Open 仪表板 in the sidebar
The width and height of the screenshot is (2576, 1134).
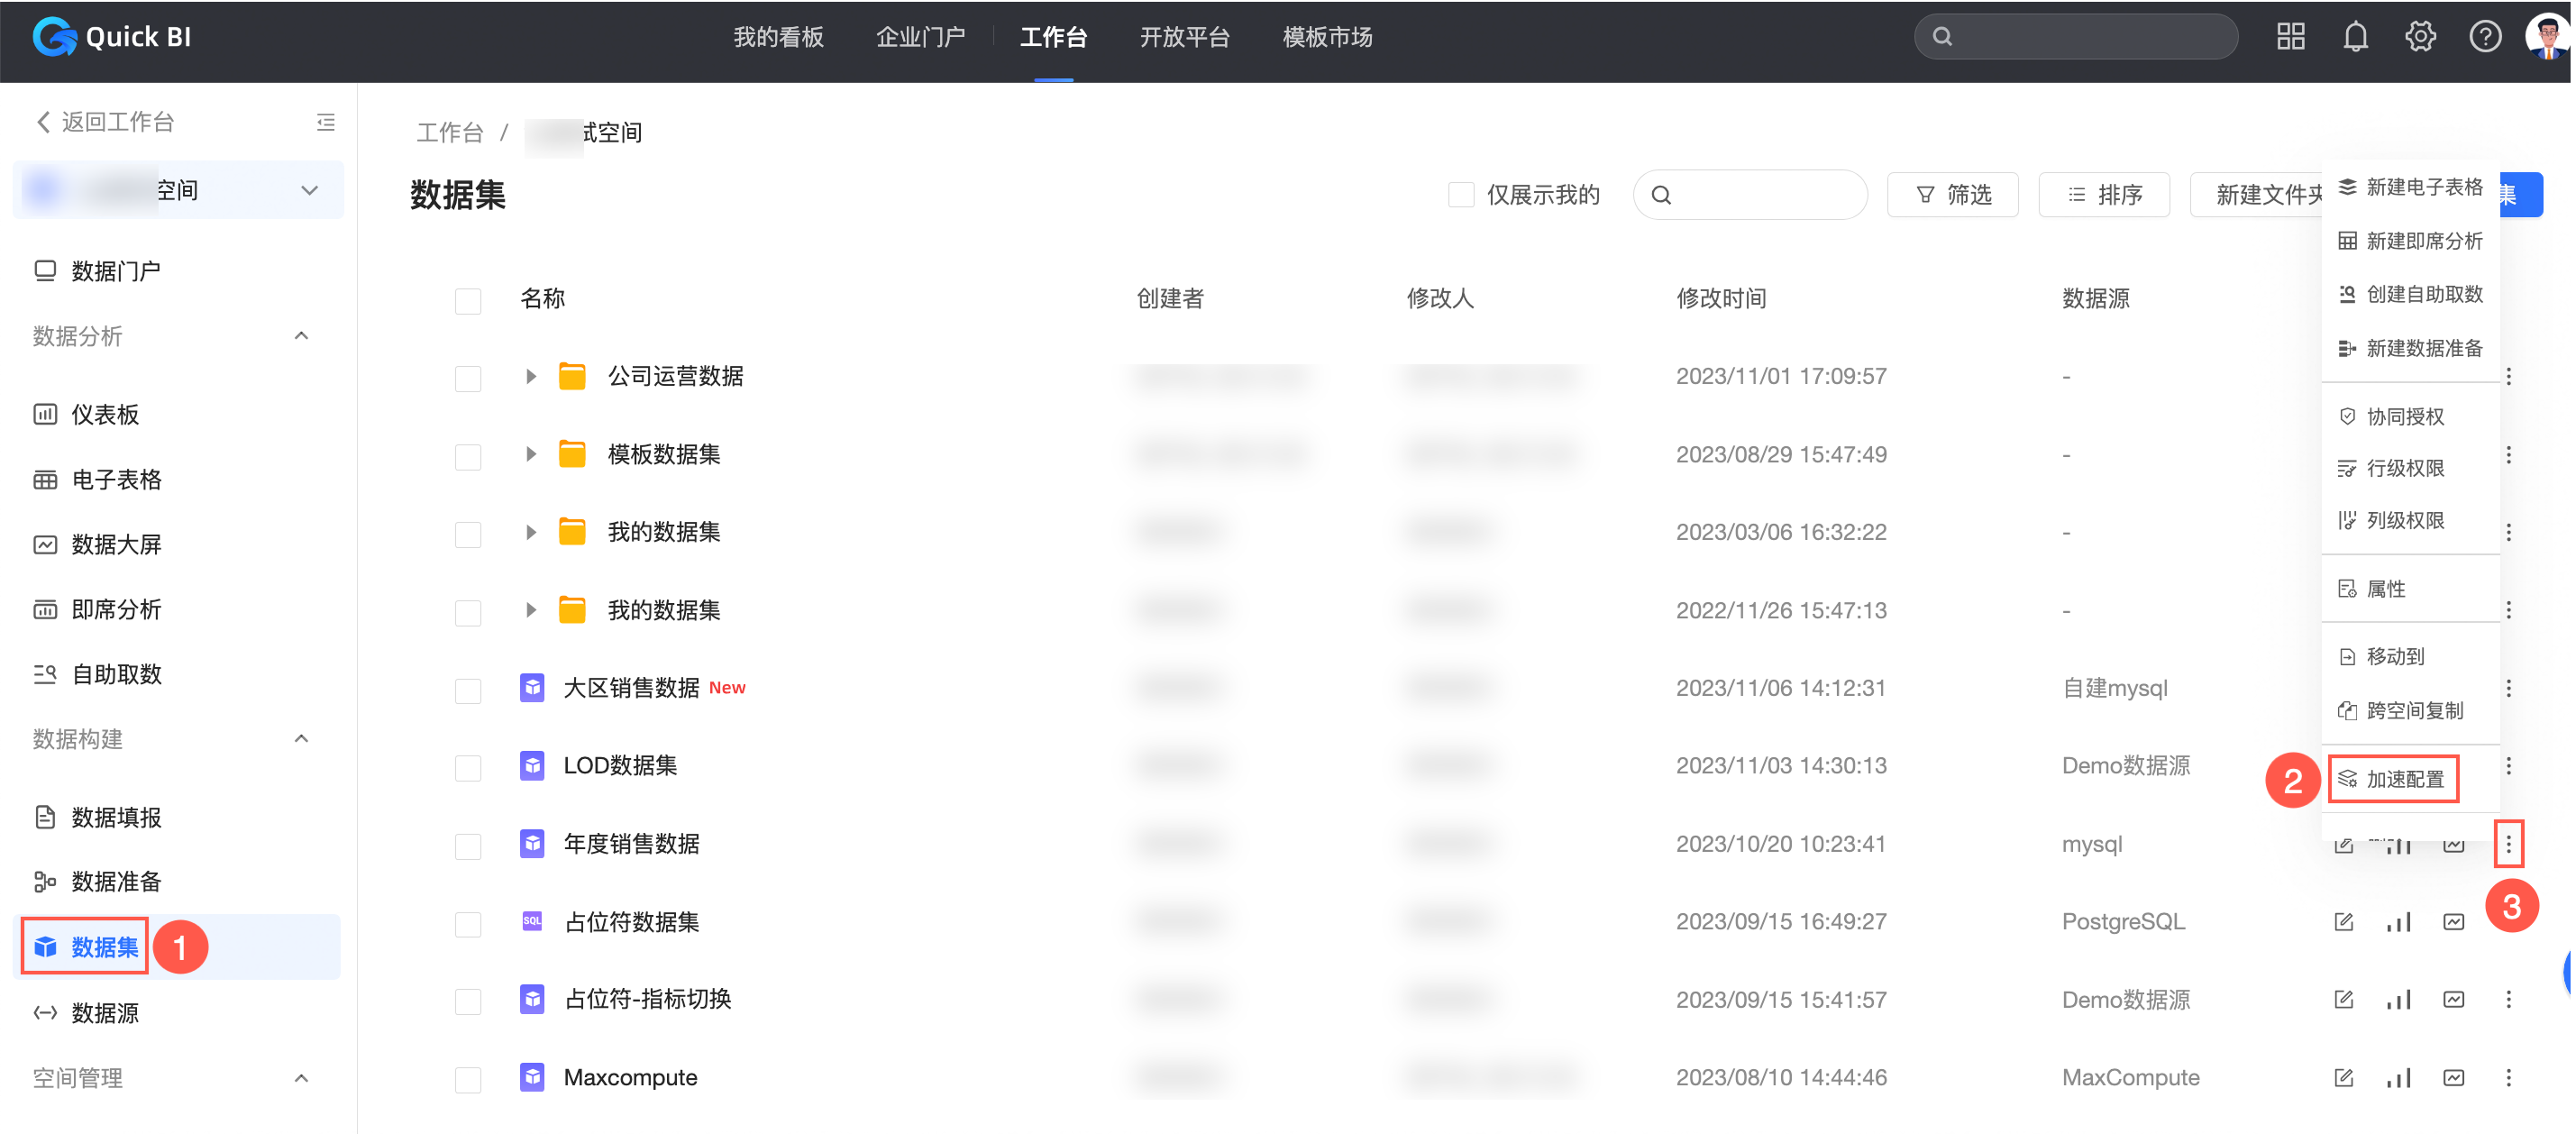pyautogui.click(x=105, y=415)
